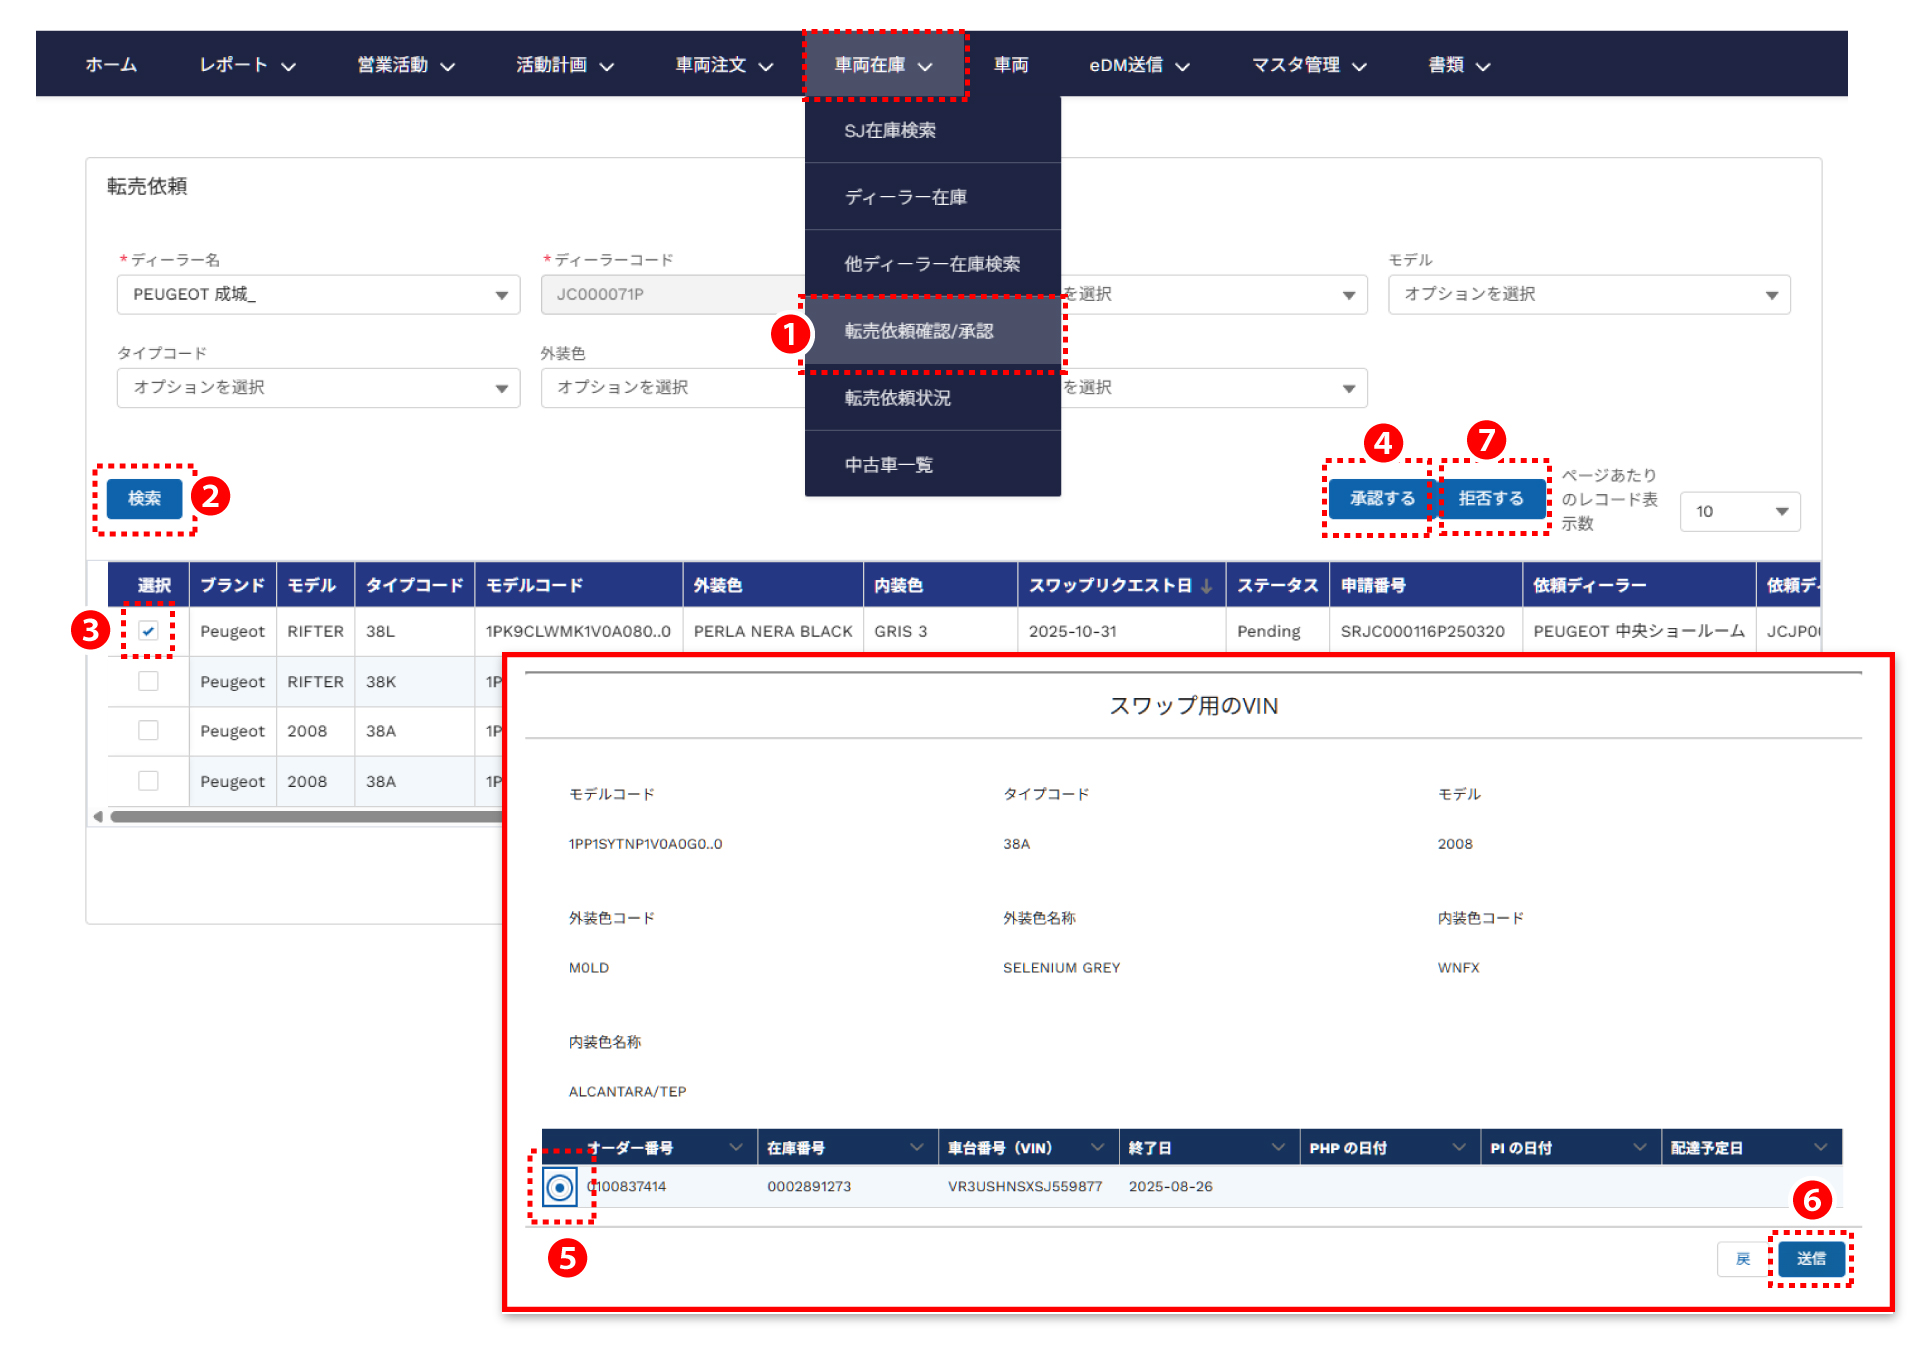Click chevron on PHP の日付 column header
This screenshot has width=1920, height=1367.
pyautogui.click(x=1459, y=1147)
